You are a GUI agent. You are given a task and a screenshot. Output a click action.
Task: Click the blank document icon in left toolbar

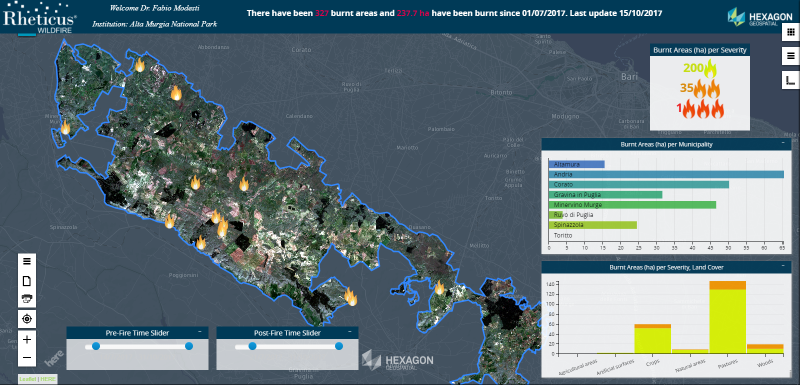27,280
